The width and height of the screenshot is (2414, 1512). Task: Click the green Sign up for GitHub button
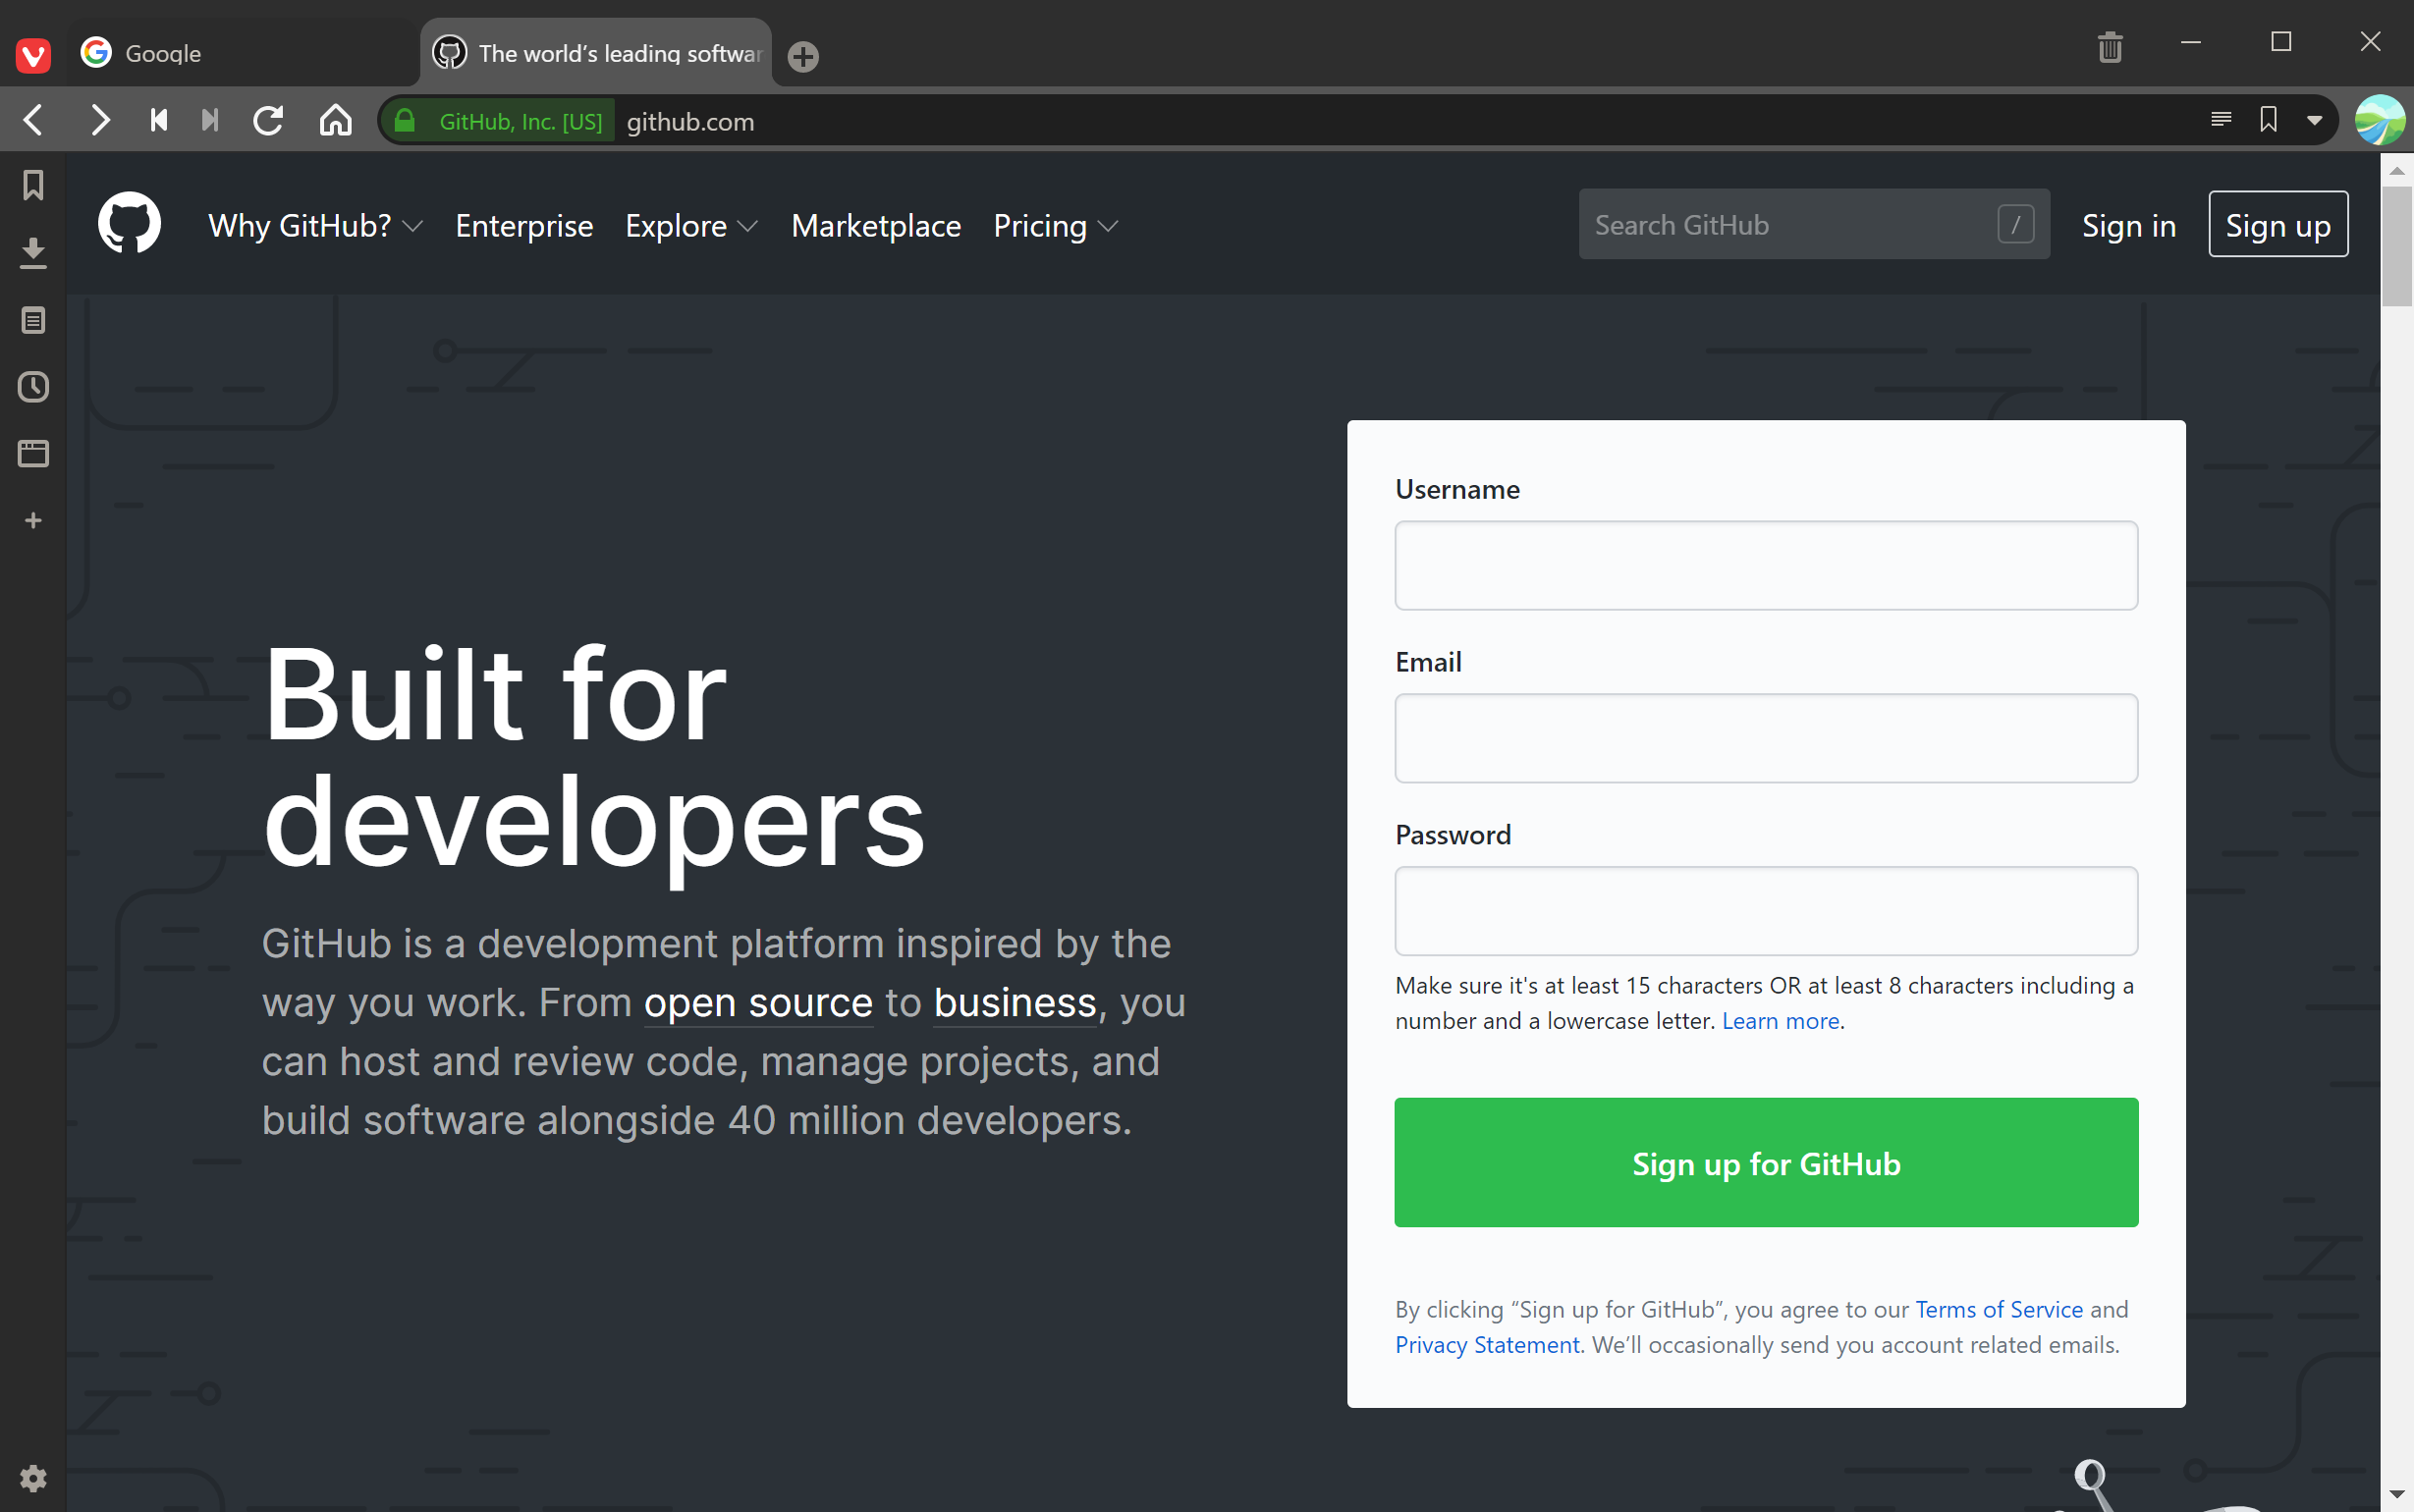(1765, 1162)
